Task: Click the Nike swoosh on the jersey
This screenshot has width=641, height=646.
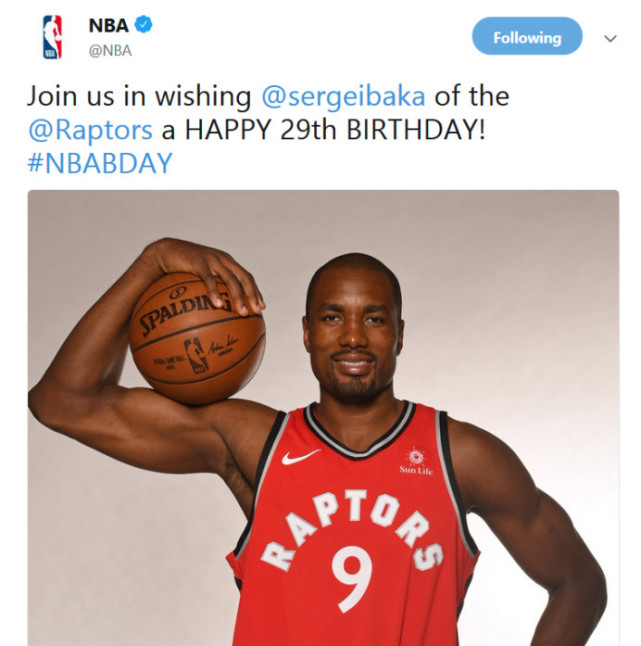Action: [301, 456]
